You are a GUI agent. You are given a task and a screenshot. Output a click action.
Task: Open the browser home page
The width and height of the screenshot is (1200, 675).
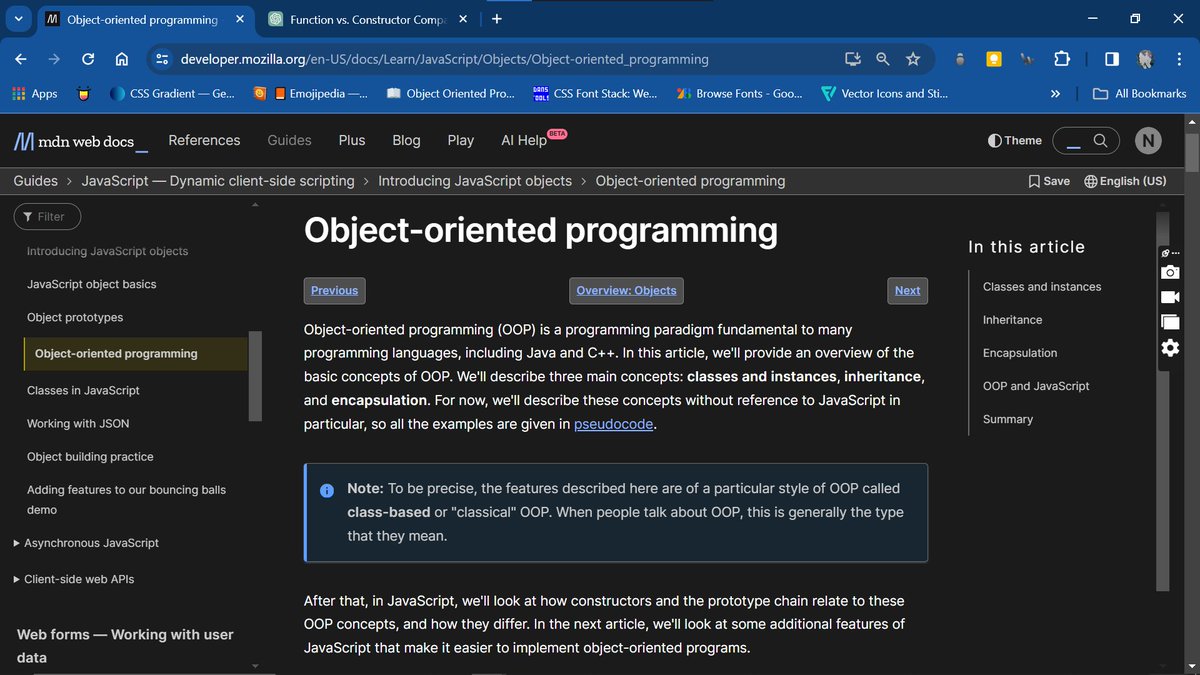pyautogui.click(x=121, y=59)
